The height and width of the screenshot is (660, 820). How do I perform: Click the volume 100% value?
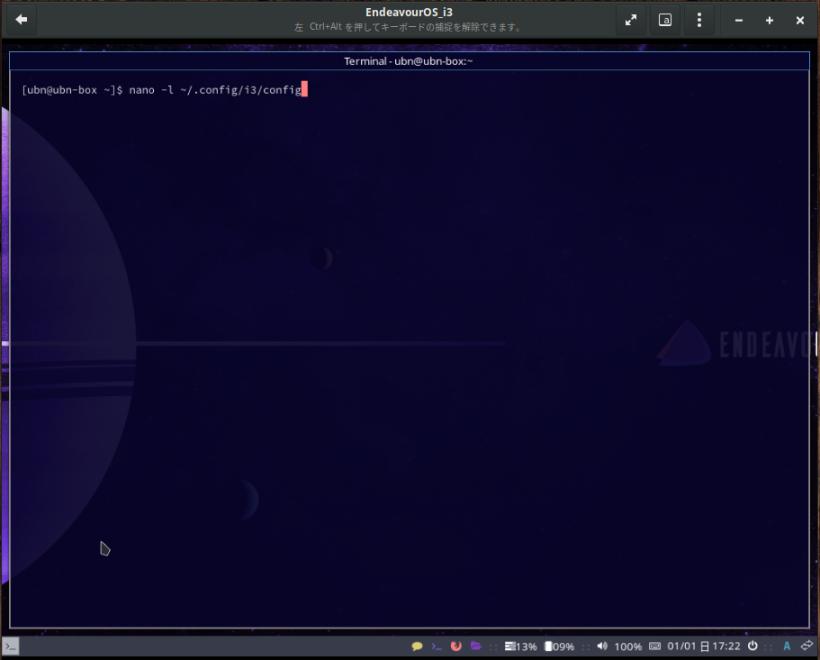[x=628, y=647]
